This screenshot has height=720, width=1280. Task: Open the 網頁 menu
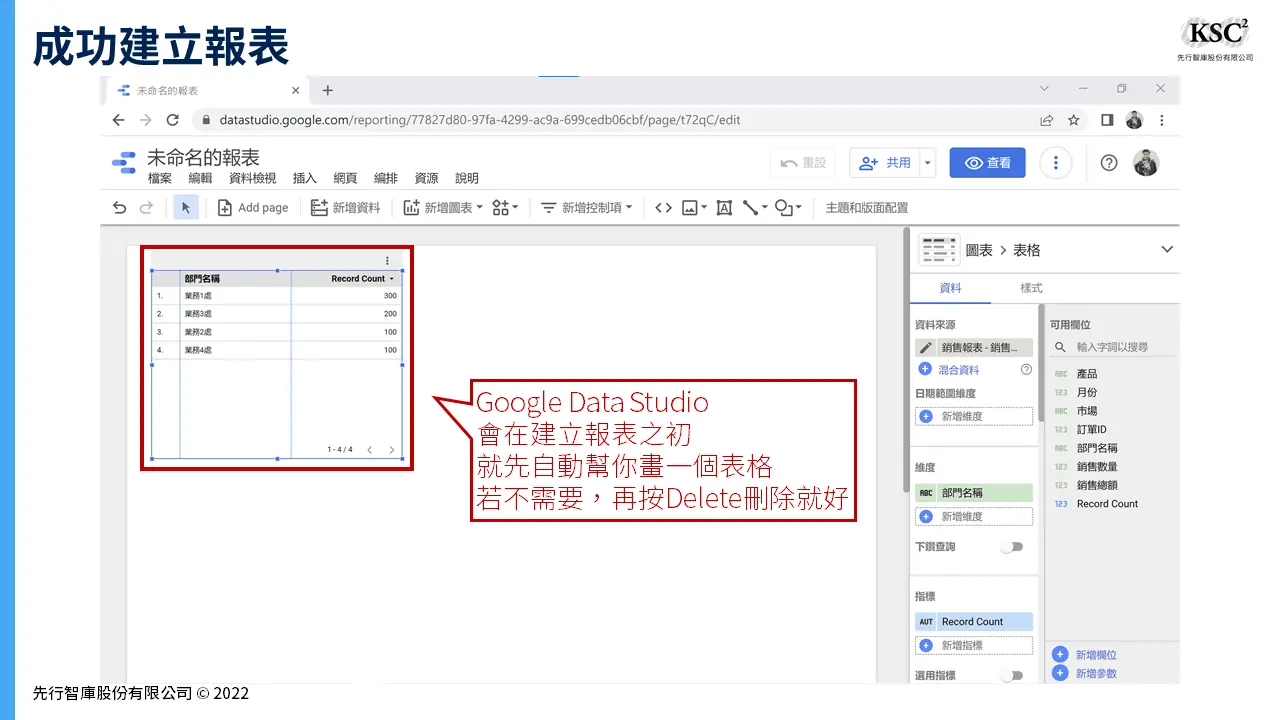pos(345,178)
